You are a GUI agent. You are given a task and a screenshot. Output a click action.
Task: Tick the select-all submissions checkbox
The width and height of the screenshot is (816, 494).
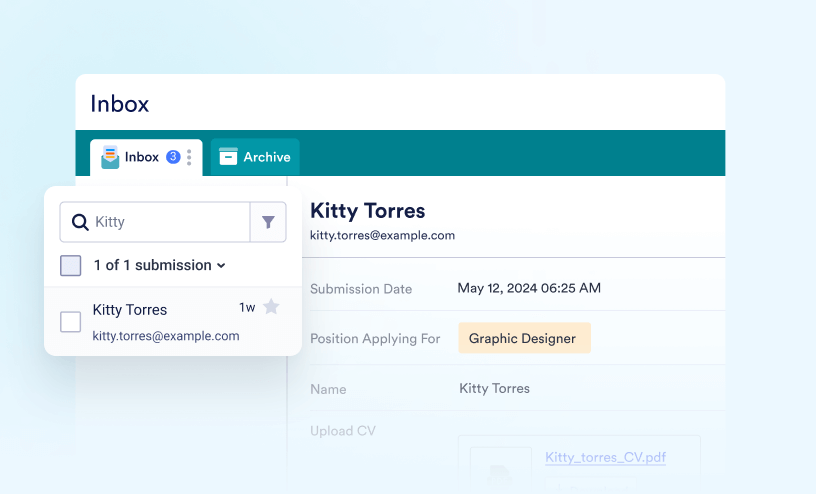[71, 265]
